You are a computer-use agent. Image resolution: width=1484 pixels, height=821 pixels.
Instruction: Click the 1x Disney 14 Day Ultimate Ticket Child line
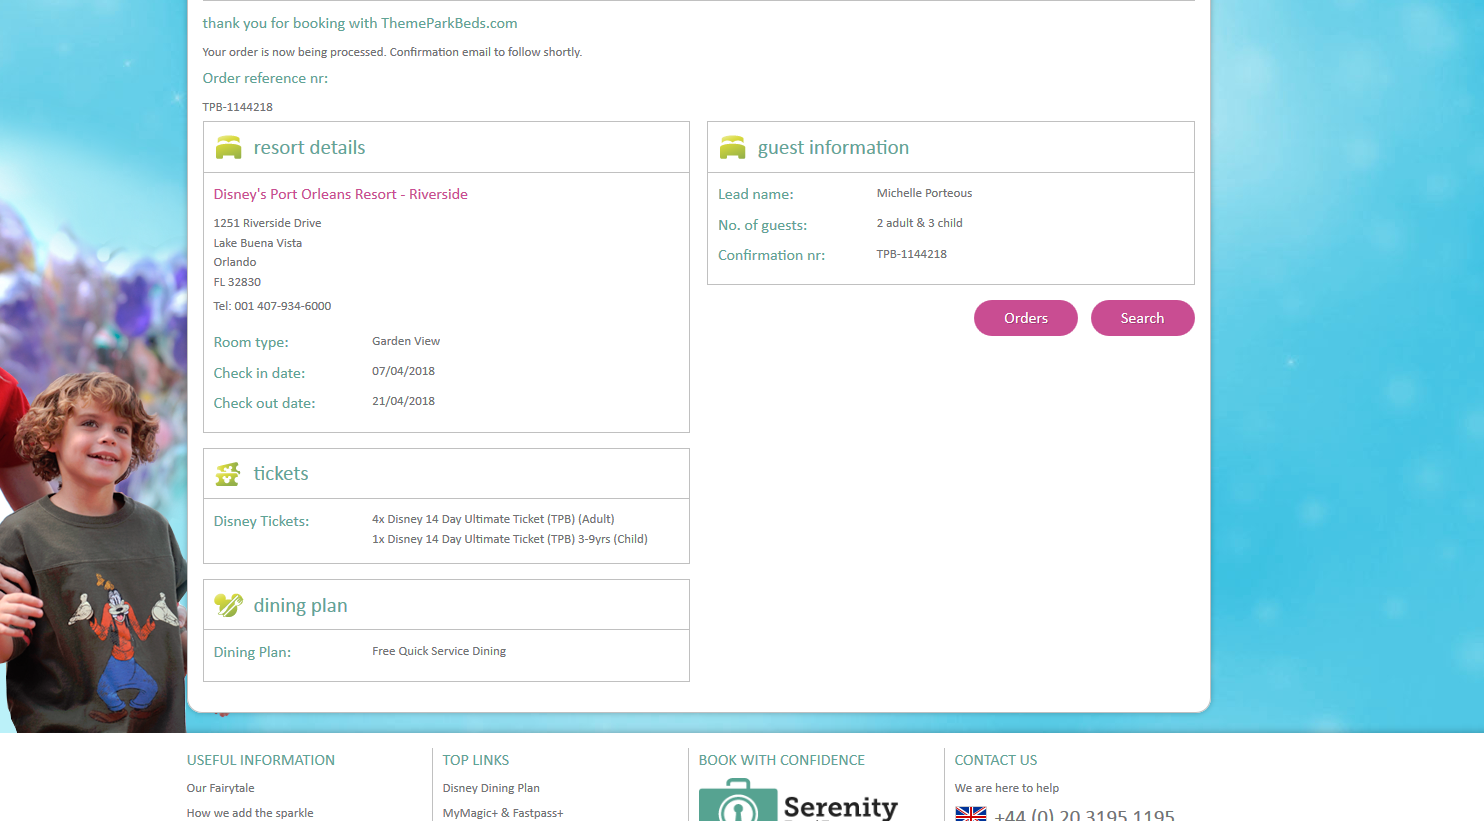pyautogui.click(x=510, y=539)
